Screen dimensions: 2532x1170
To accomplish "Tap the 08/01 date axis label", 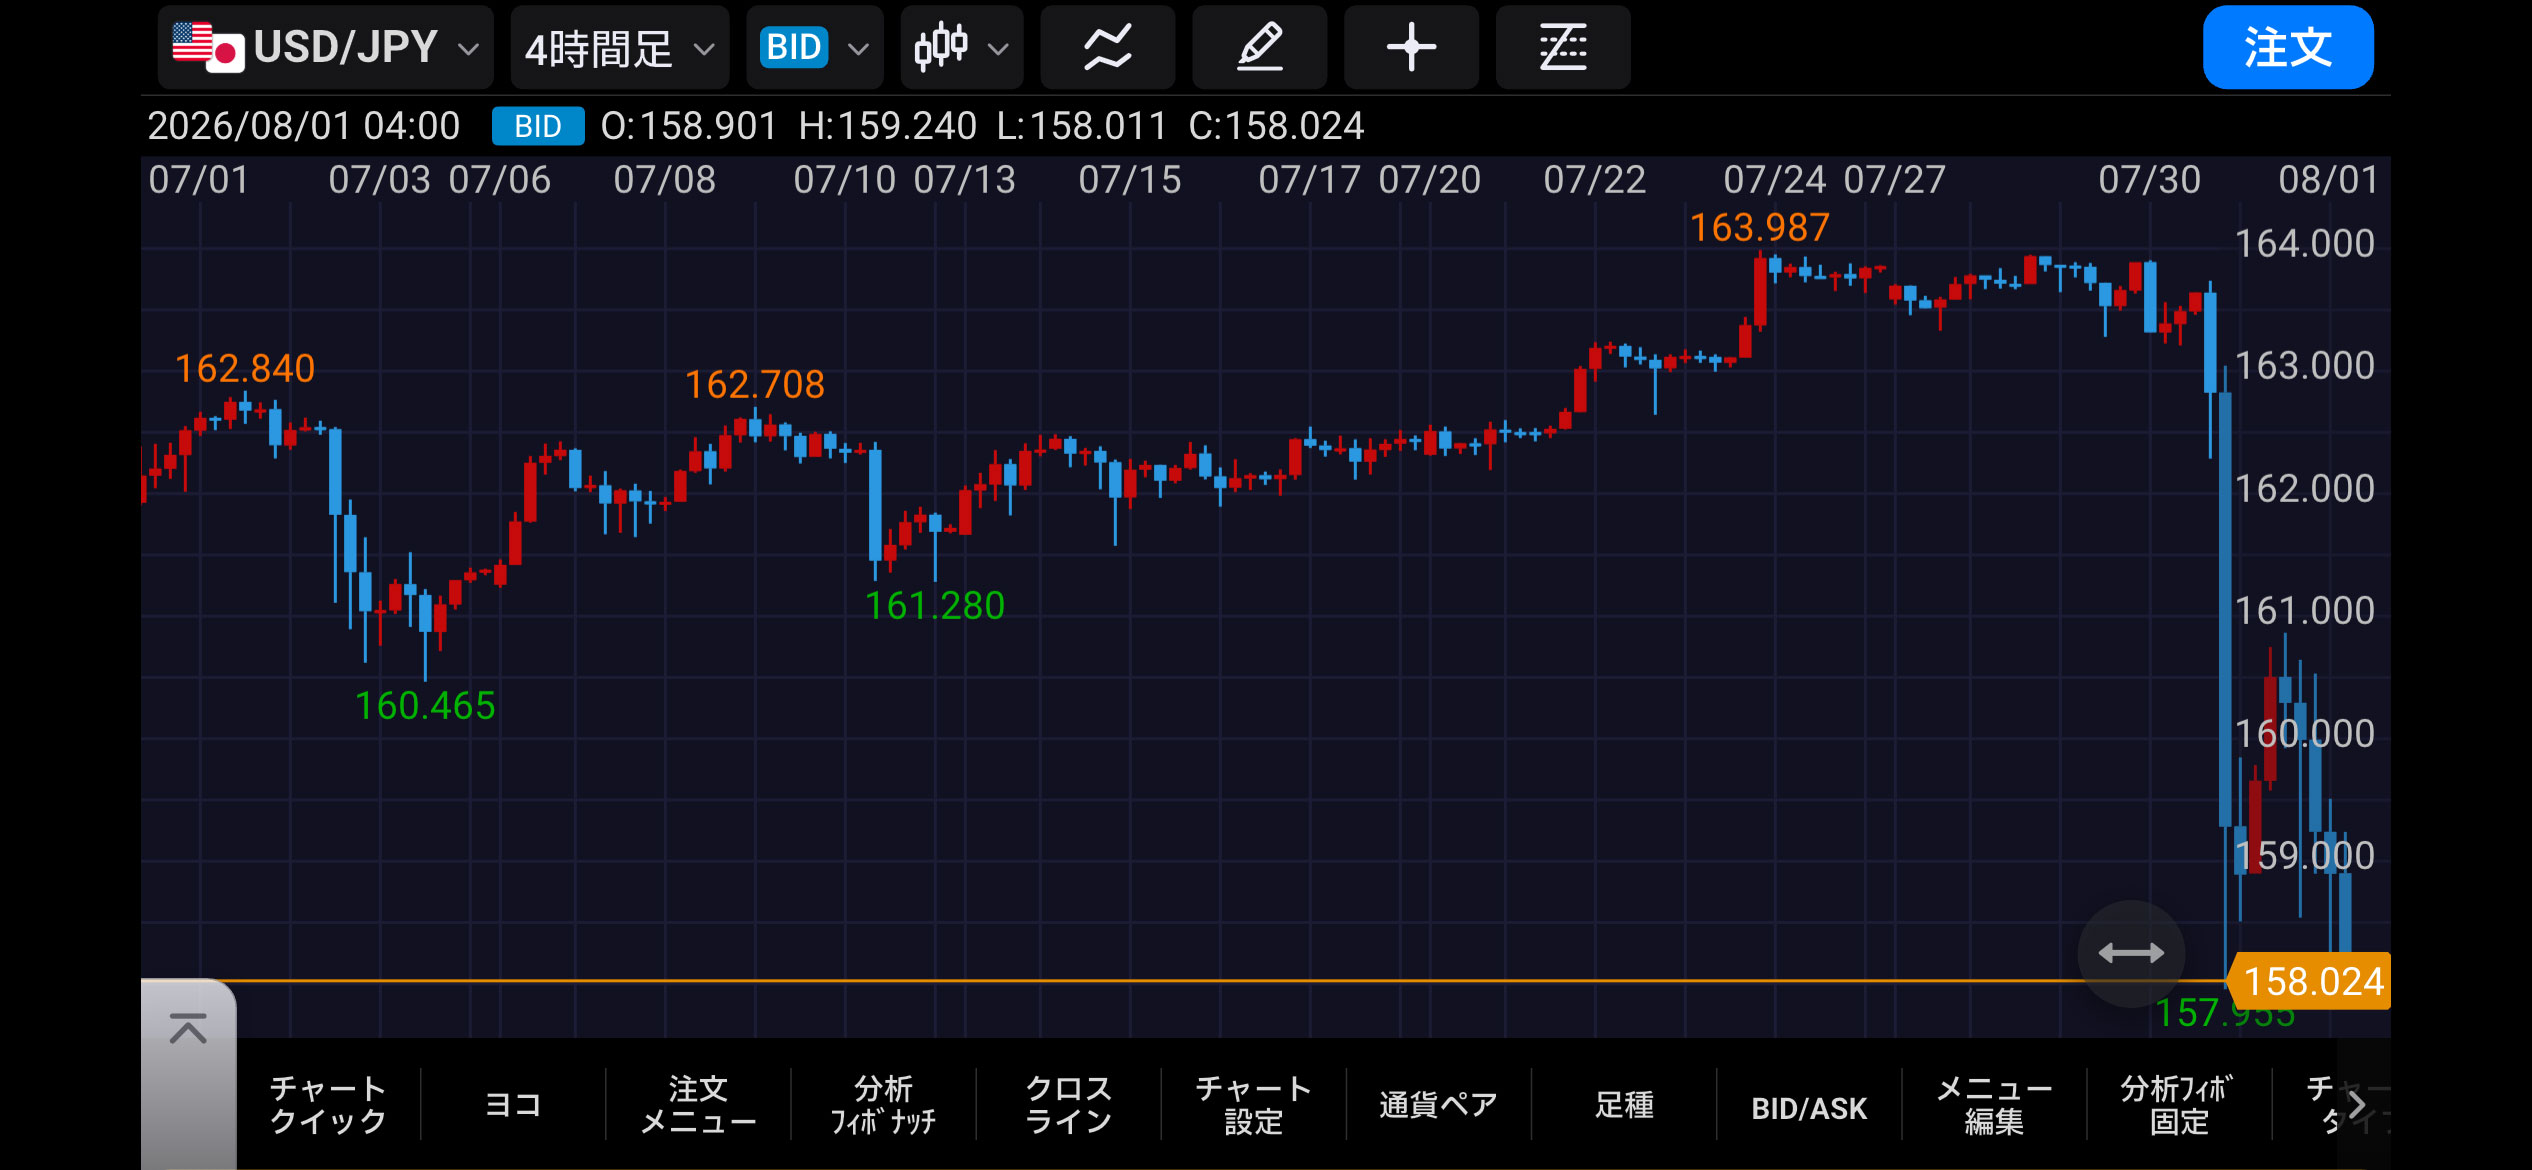I will pos(2328,180).
